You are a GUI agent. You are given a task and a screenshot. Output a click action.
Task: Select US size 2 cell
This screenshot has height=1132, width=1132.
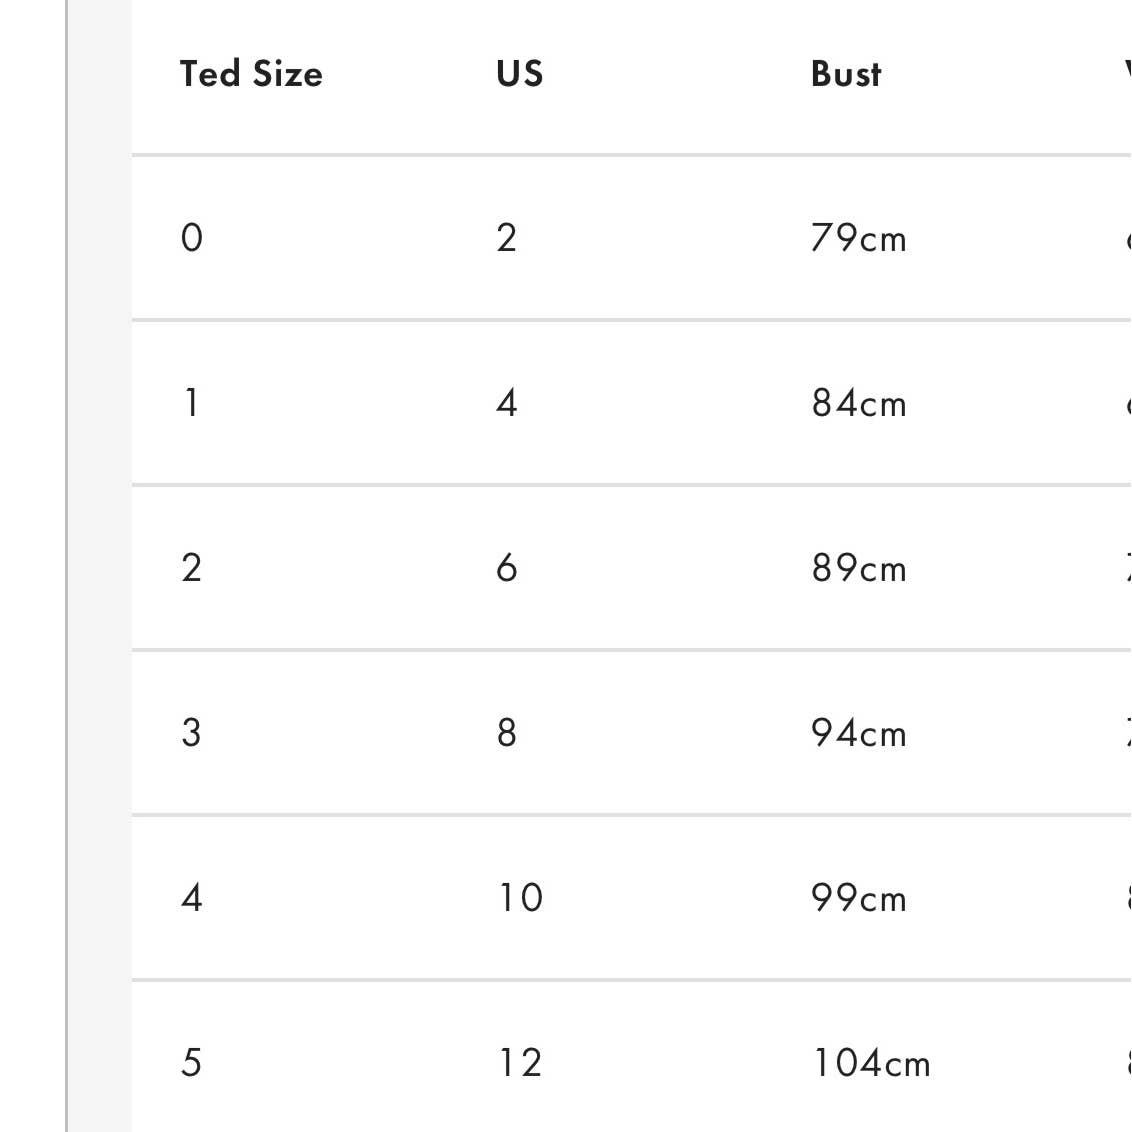(x=507, y=238)
